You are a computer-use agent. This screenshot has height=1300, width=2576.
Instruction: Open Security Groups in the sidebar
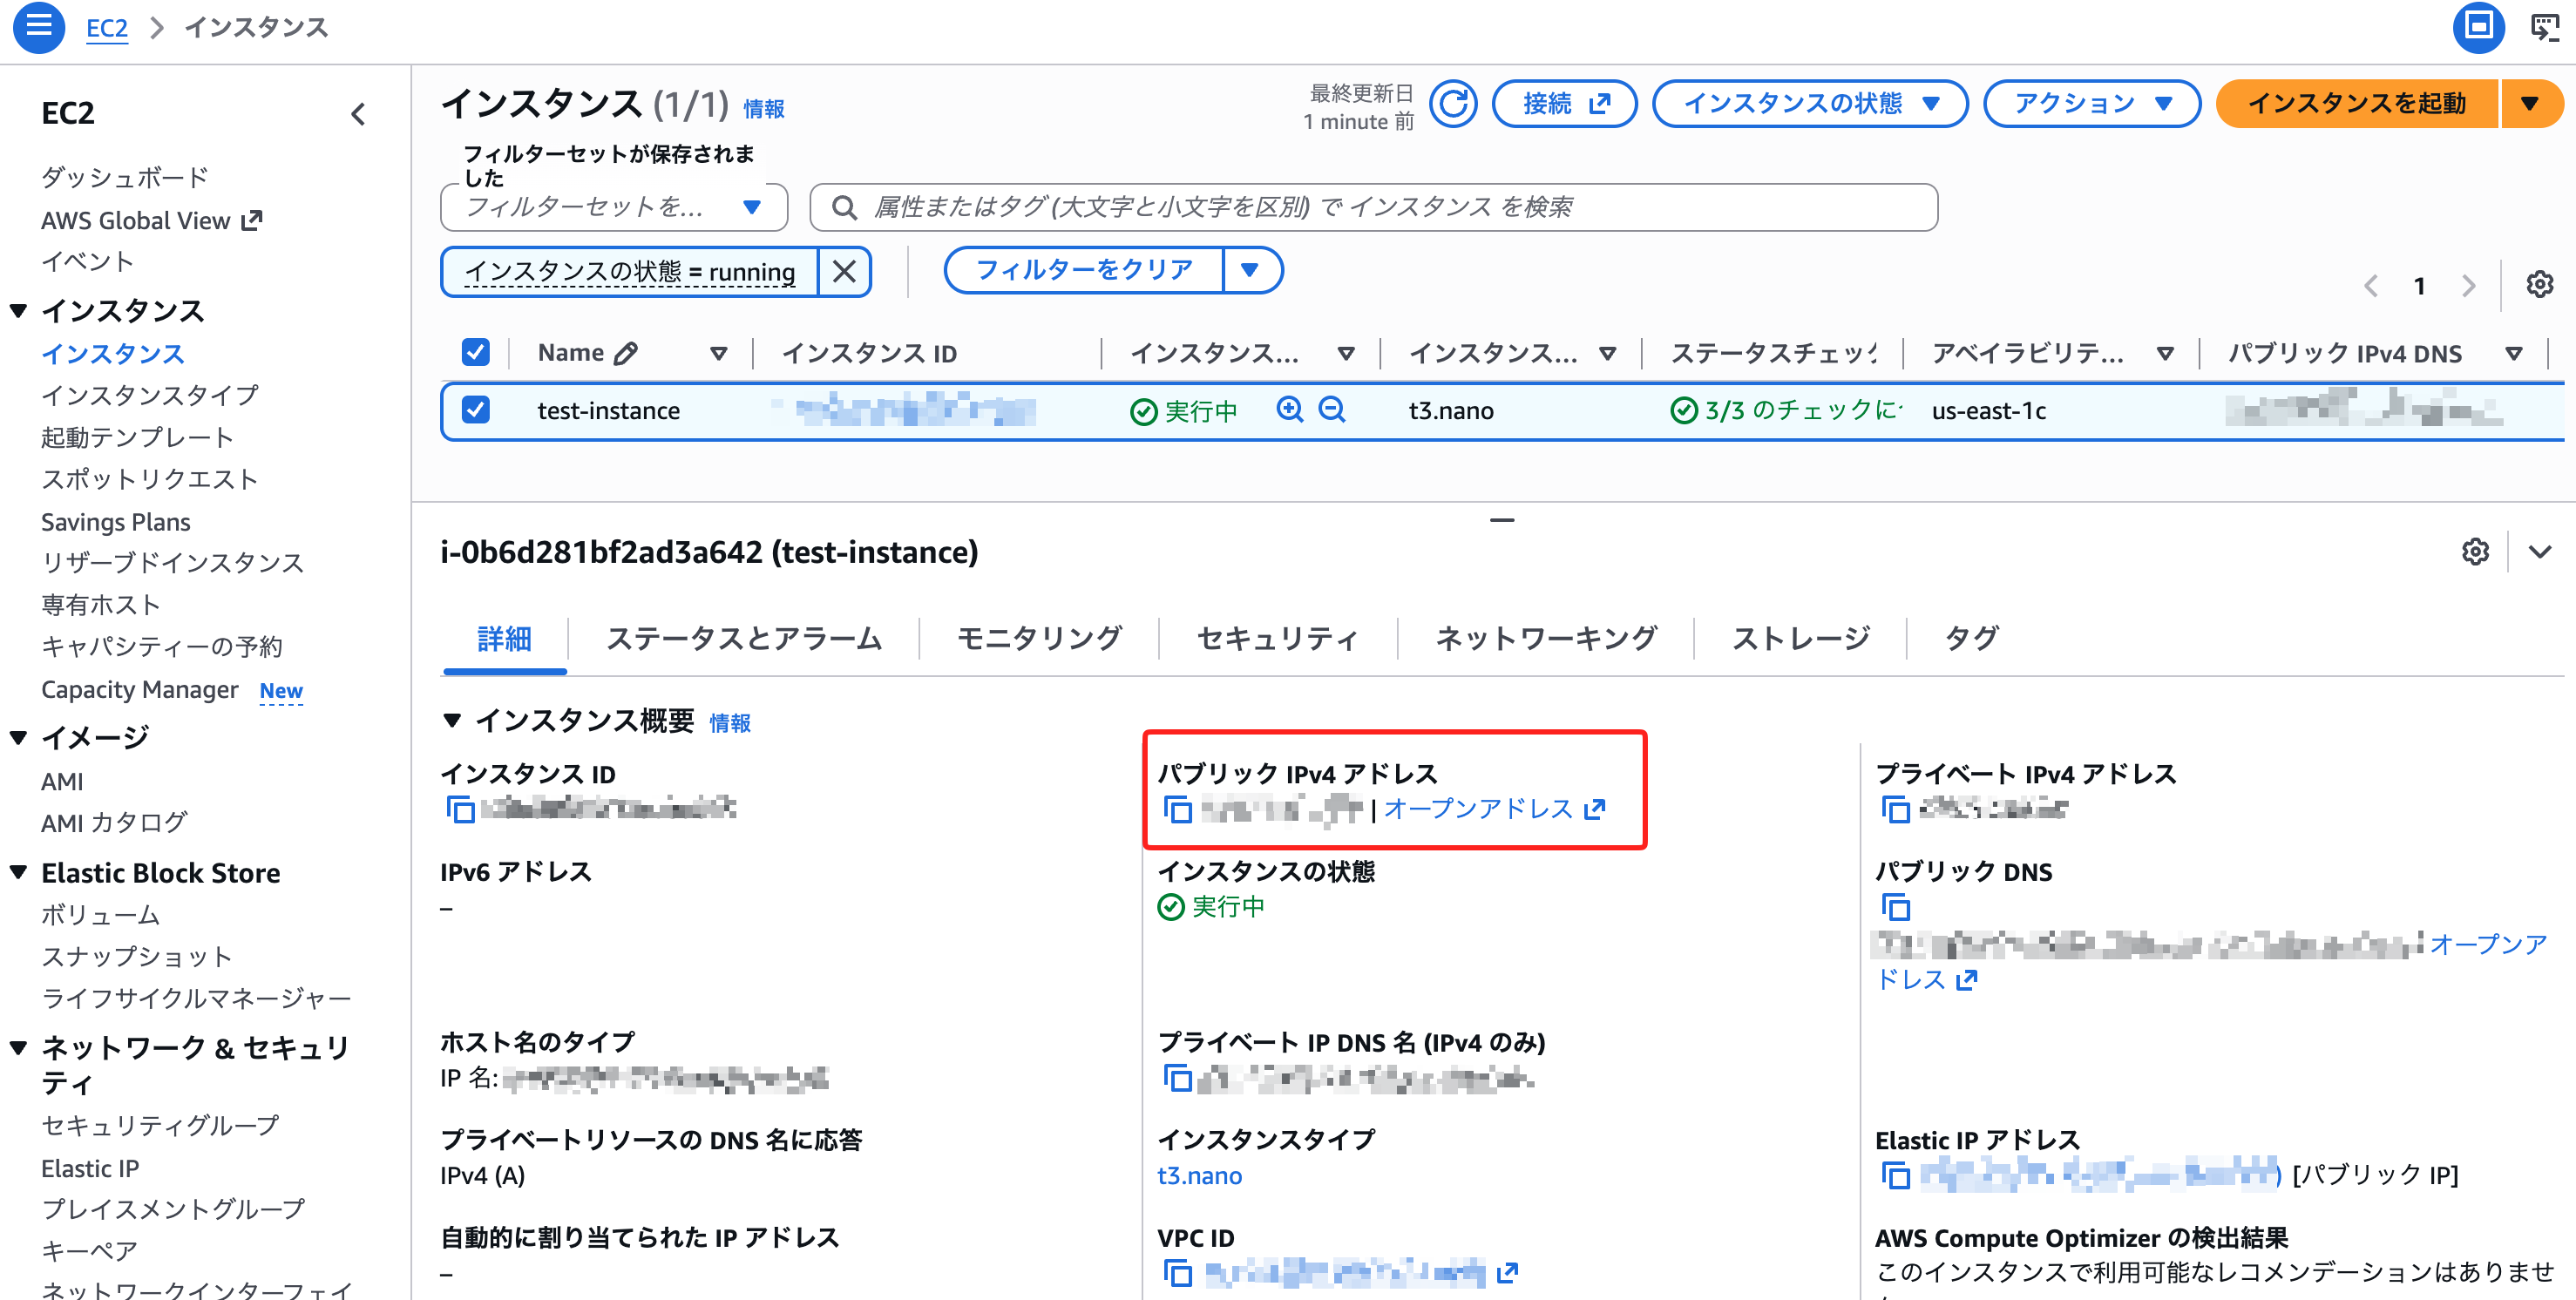[159, 1125]
